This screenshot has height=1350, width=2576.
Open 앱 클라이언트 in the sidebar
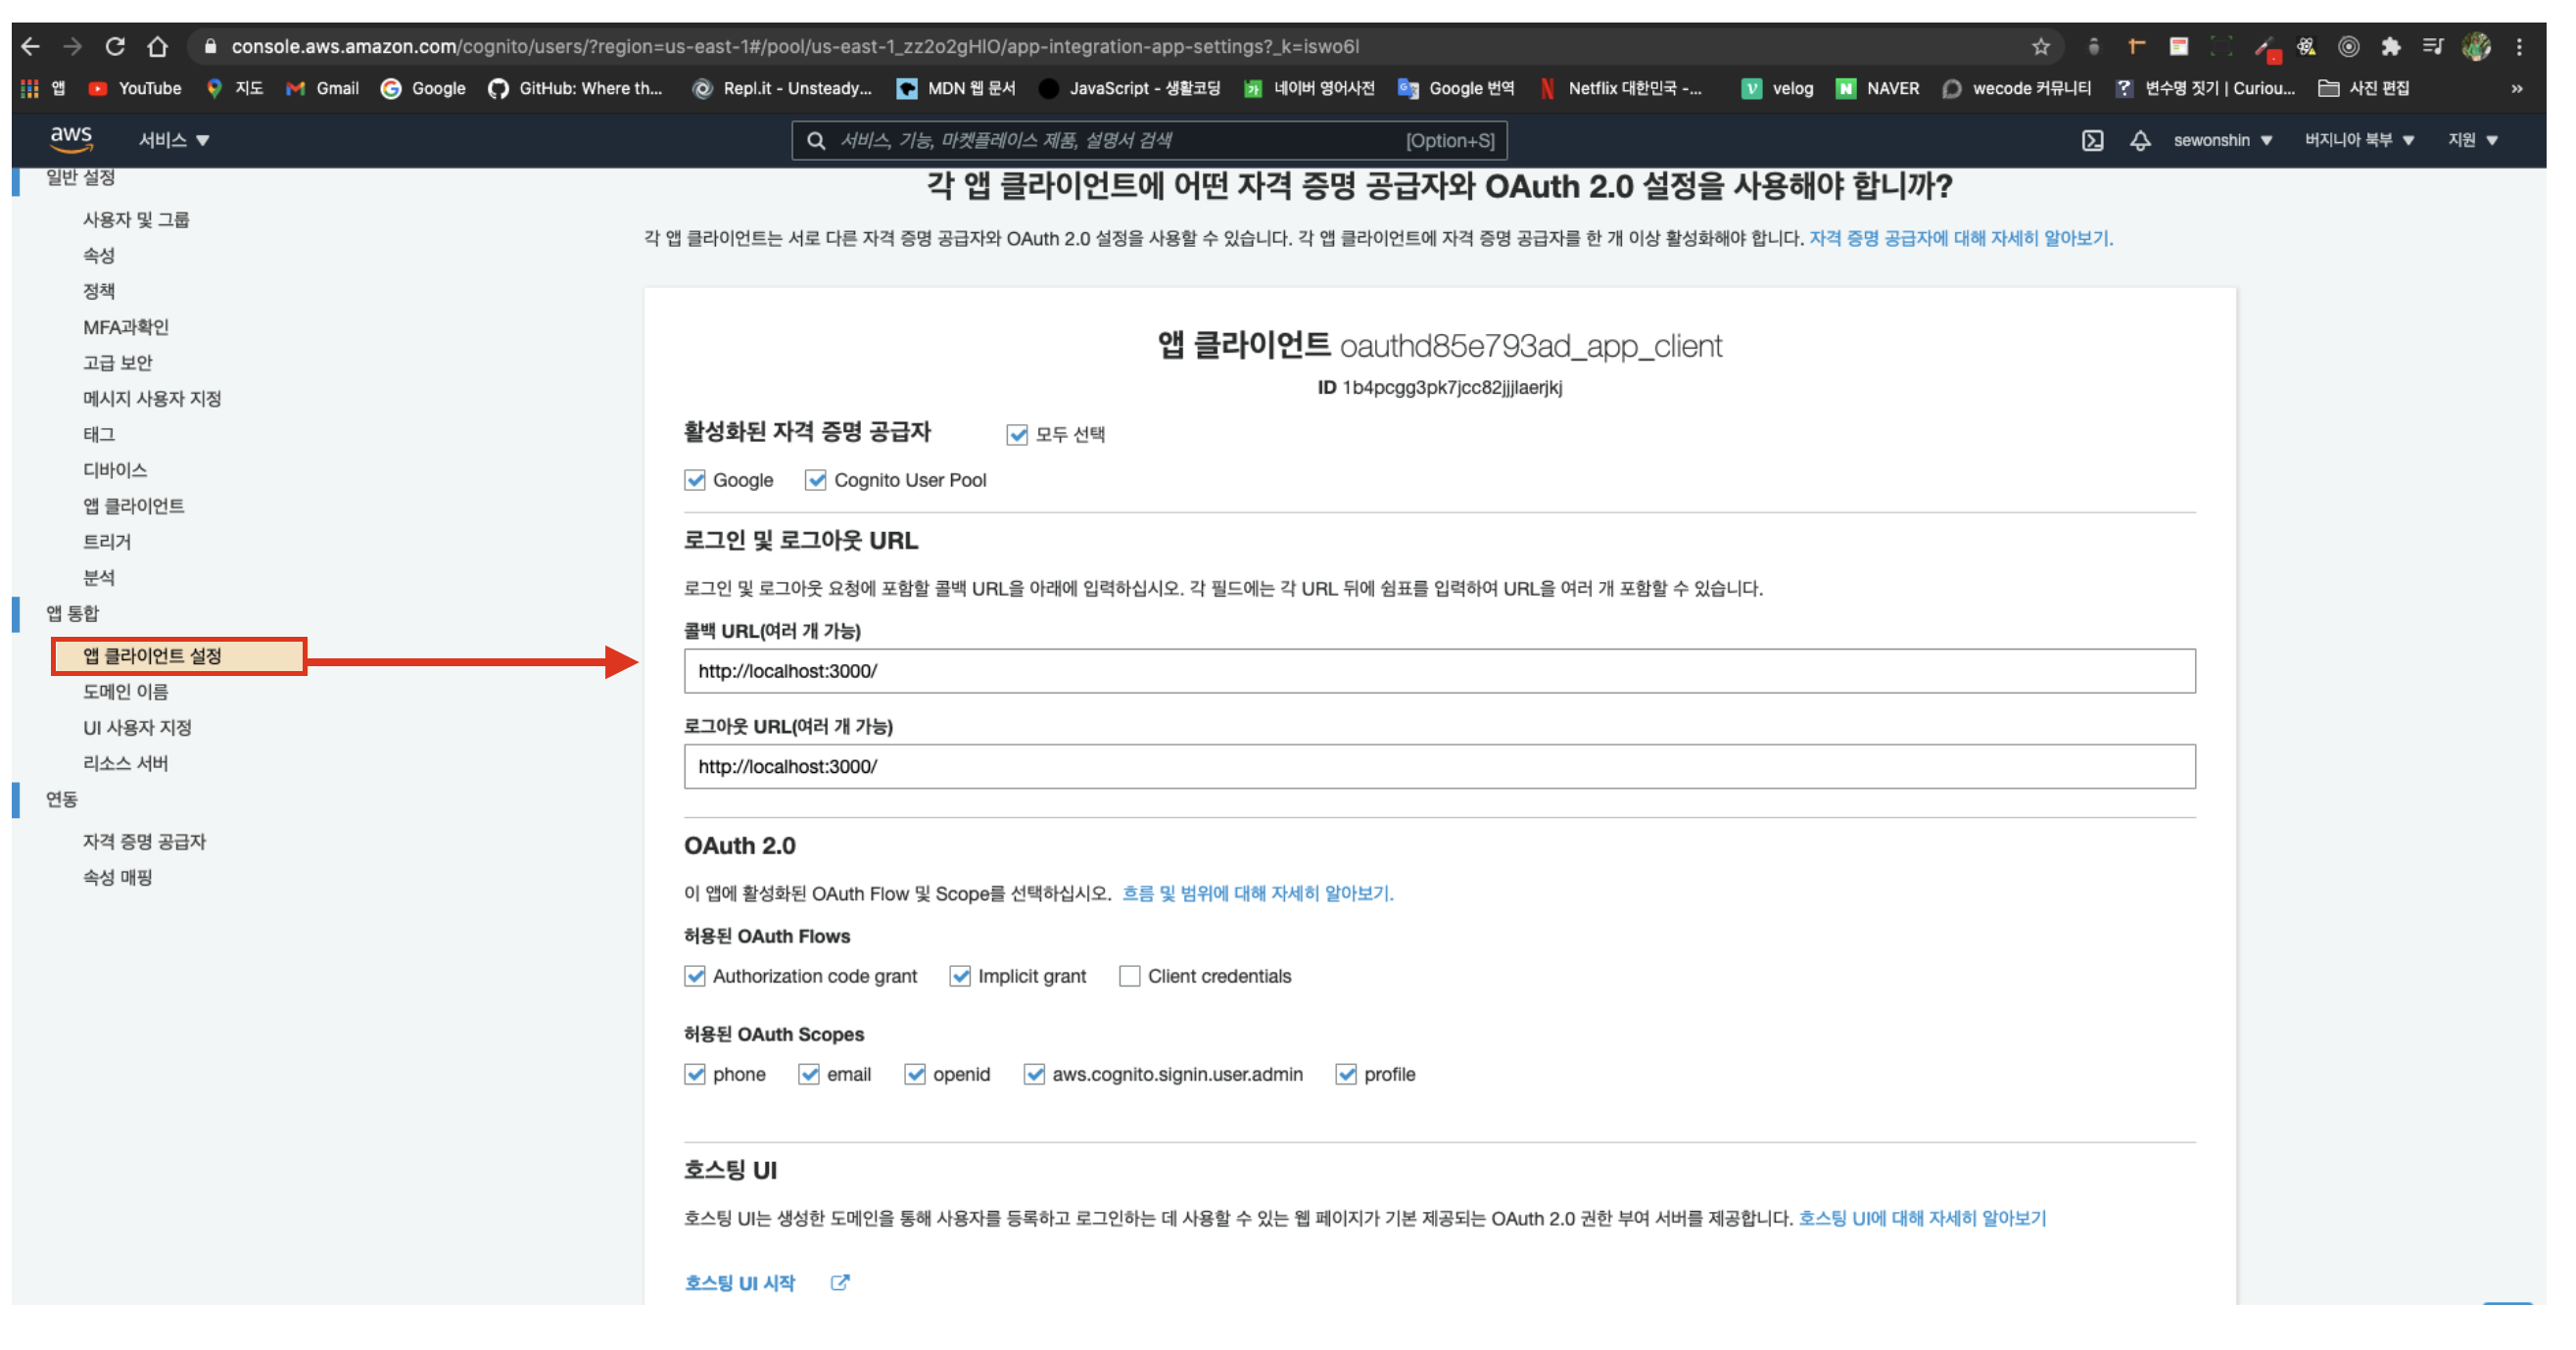coord(133,506)
